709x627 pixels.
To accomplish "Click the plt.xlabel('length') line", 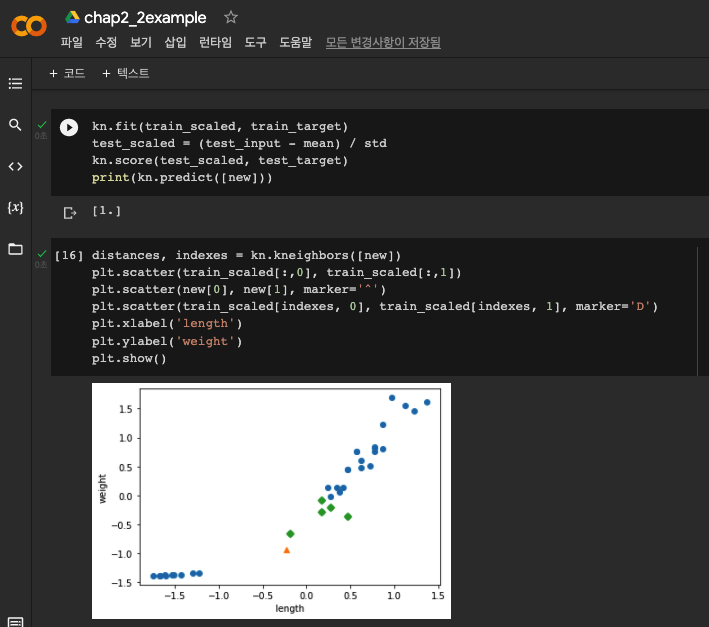I will click(167, 324).
